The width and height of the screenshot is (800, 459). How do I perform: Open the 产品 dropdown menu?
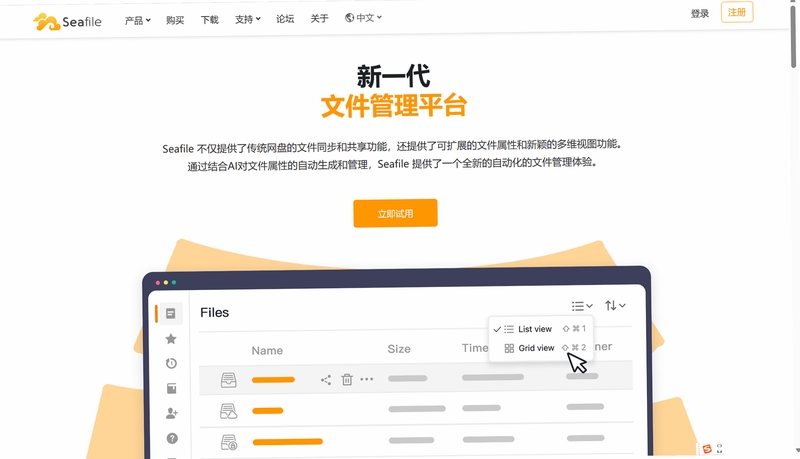(x=137, y=20)
